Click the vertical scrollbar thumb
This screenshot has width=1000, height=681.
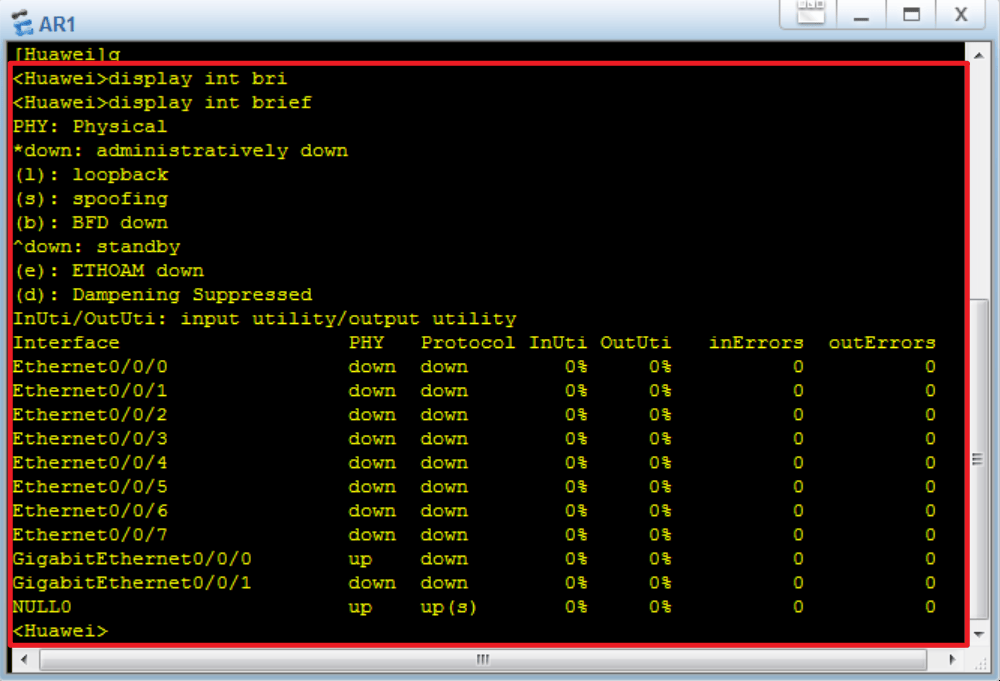click(978, 460)
